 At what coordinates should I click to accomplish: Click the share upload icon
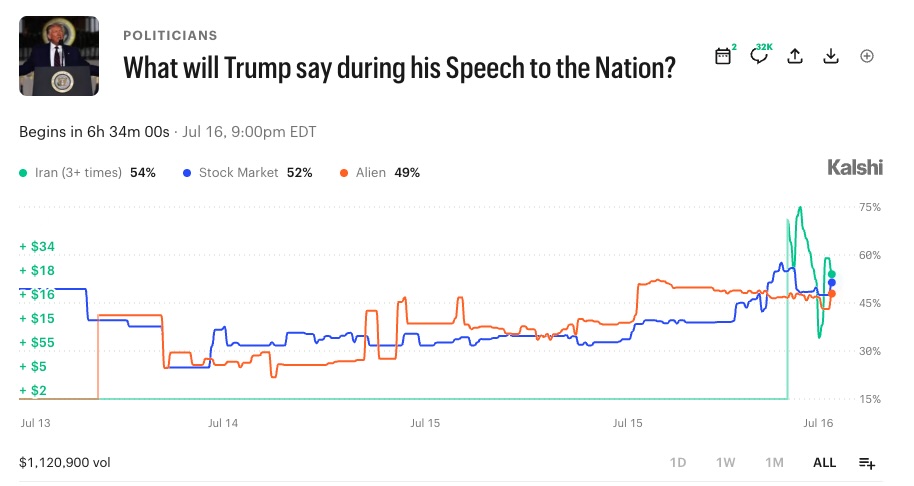[x=795, y=56]
